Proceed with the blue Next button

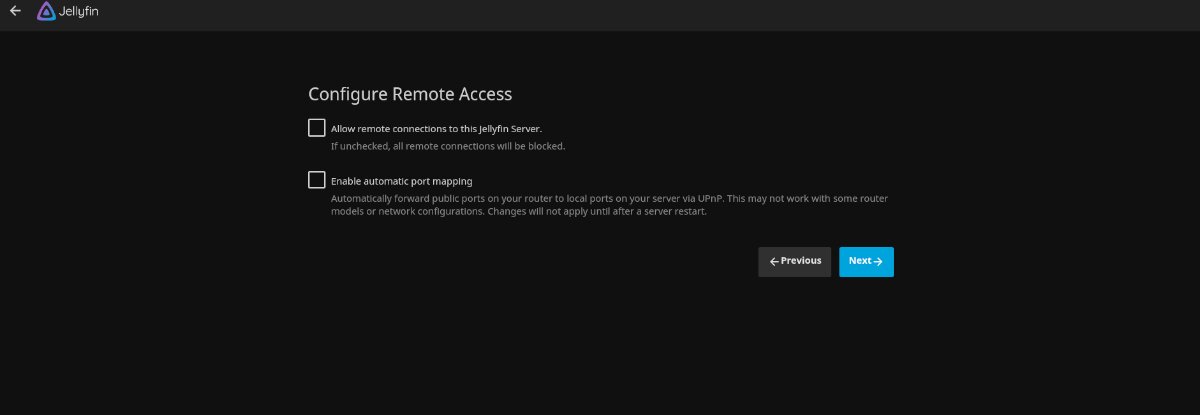pyautogui.click(x=866, y=261)
